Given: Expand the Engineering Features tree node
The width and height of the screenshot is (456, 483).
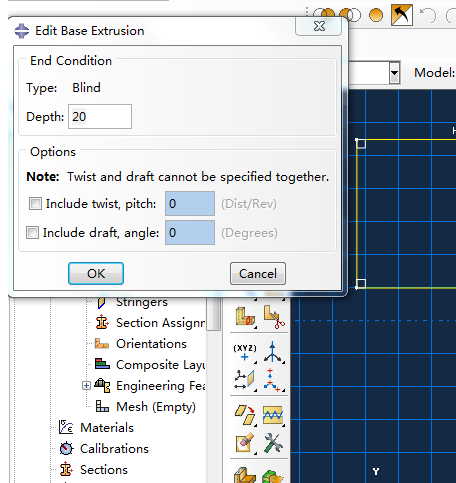Looking at the screenshot, I should [x=86, y=386].
